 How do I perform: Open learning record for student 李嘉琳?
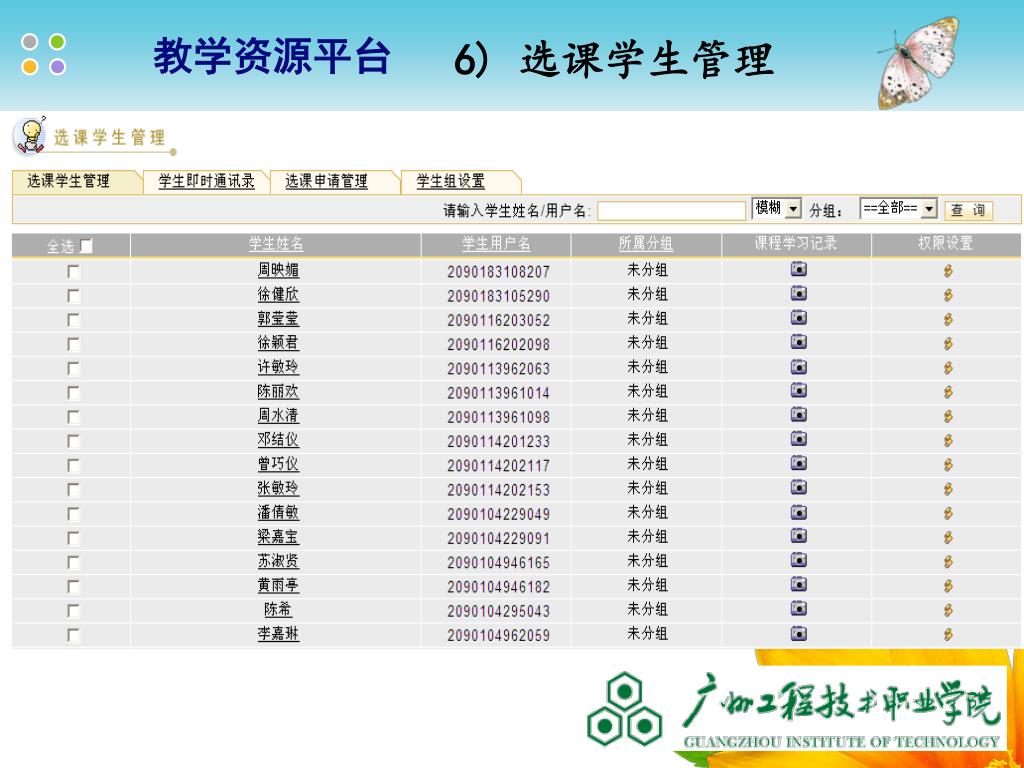click(x=798, y=633)
